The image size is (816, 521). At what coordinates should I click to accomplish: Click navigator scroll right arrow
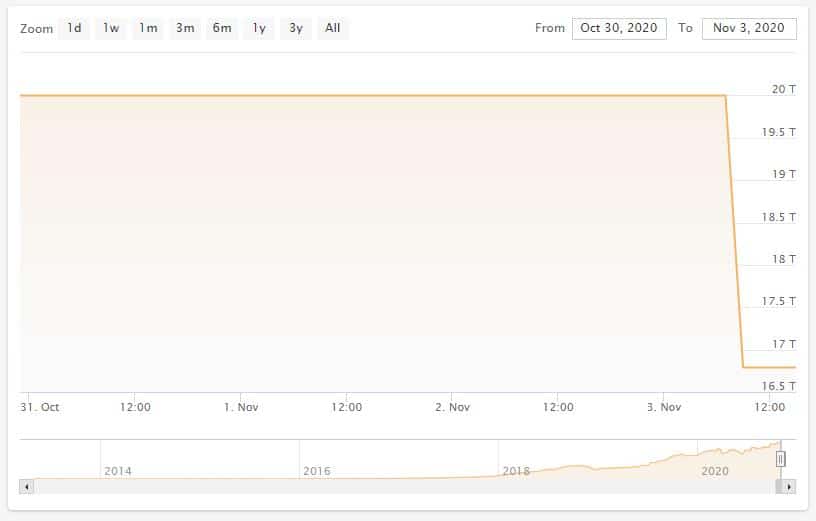[x=789, y=487]
